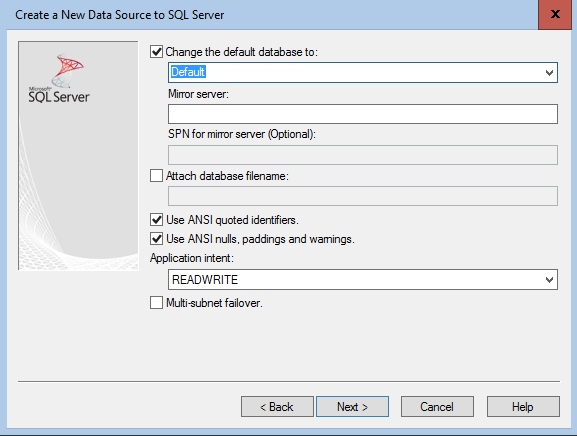Focus the Mirror server text field
This screenshot has height=436, width=577.
click(x=363, y=114)
